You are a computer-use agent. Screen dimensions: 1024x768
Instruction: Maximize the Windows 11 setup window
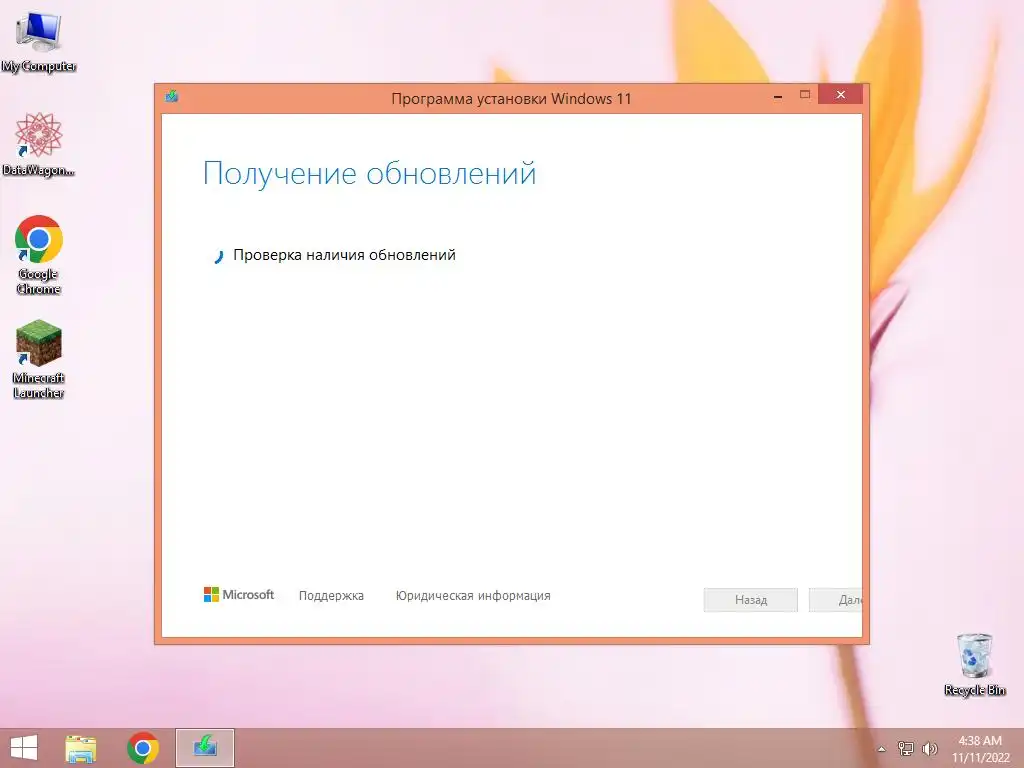805,95
